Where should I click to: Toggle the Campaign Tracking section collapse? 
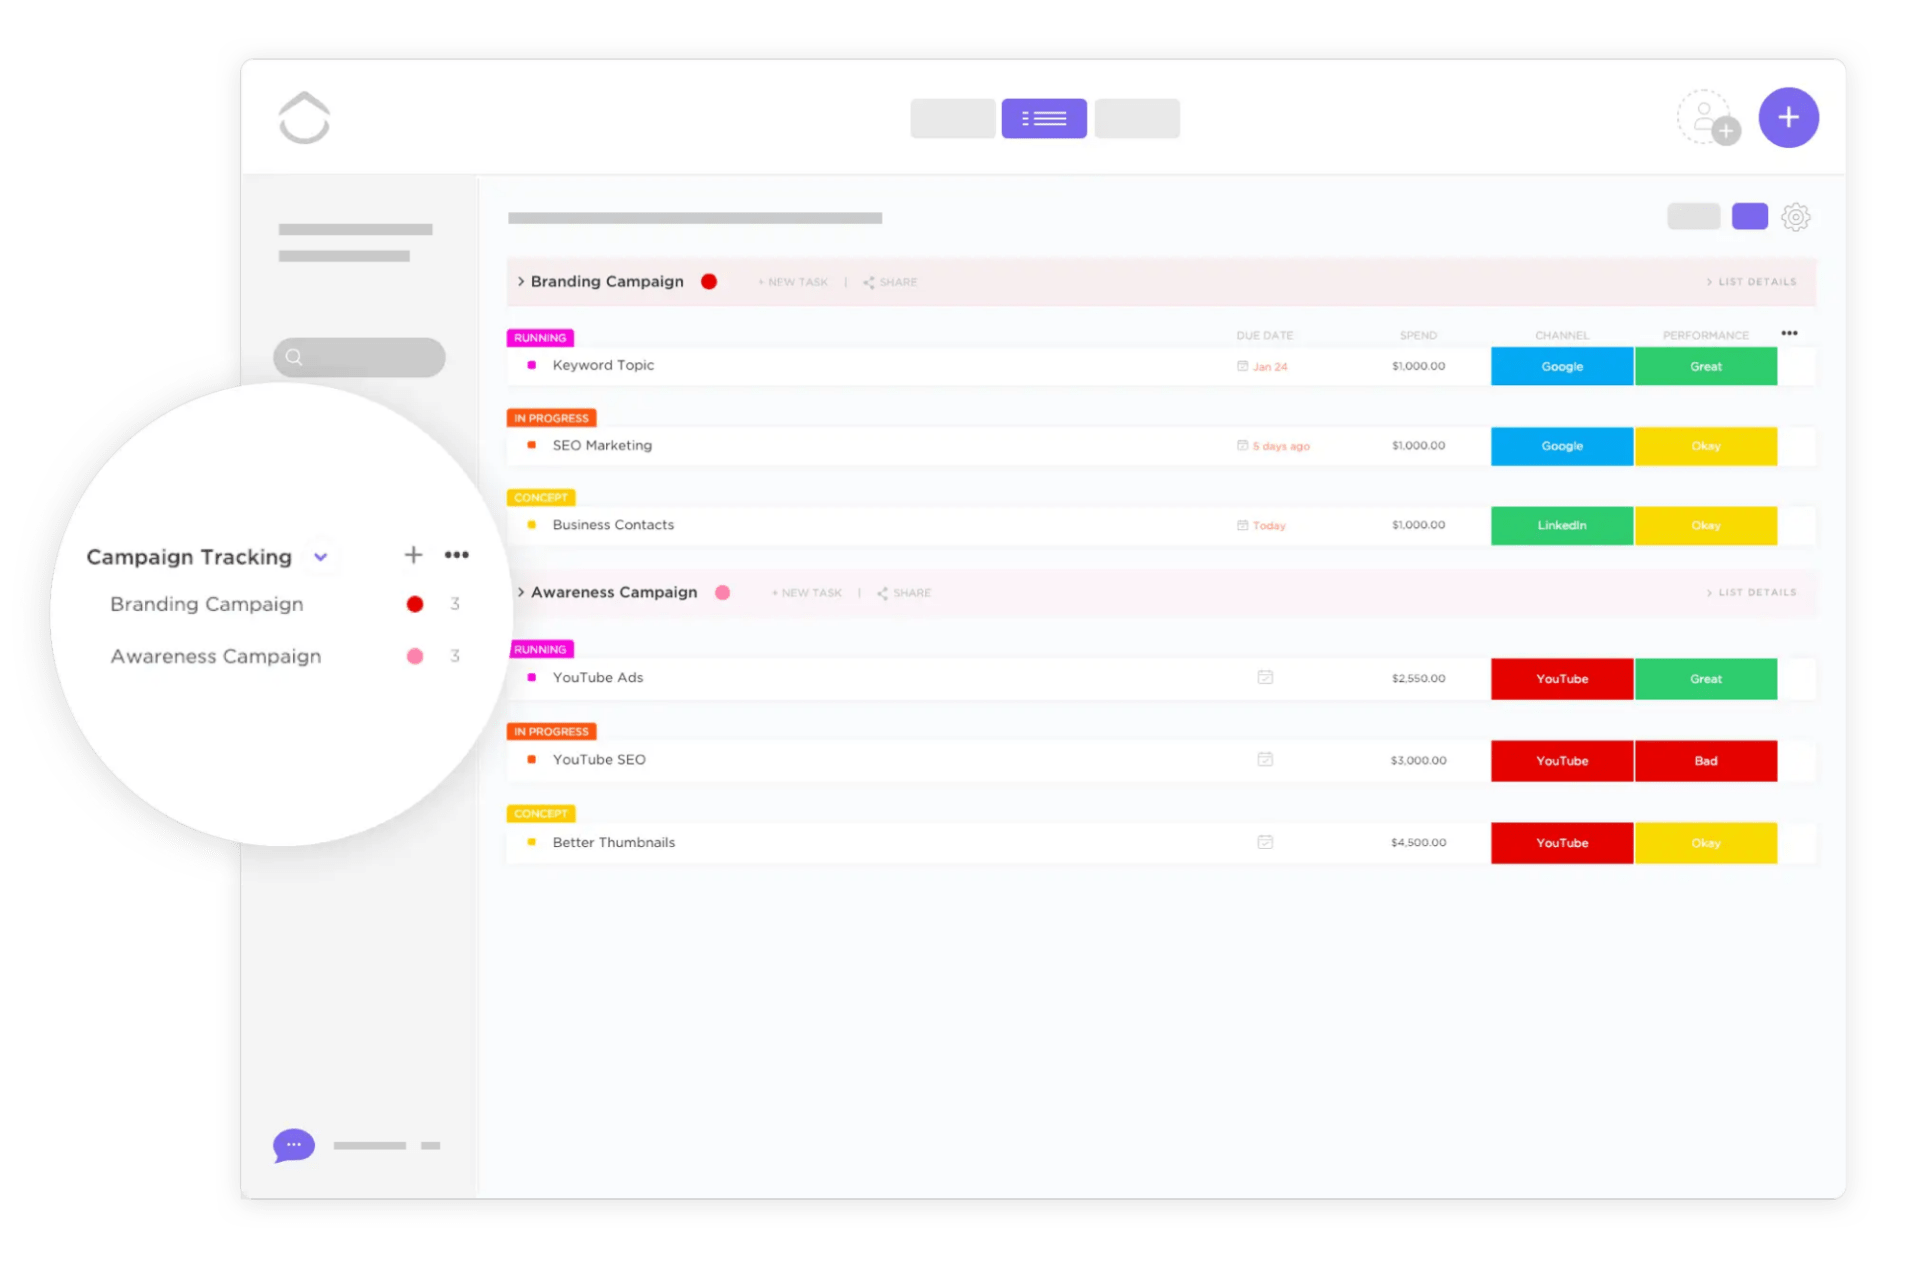322,556
